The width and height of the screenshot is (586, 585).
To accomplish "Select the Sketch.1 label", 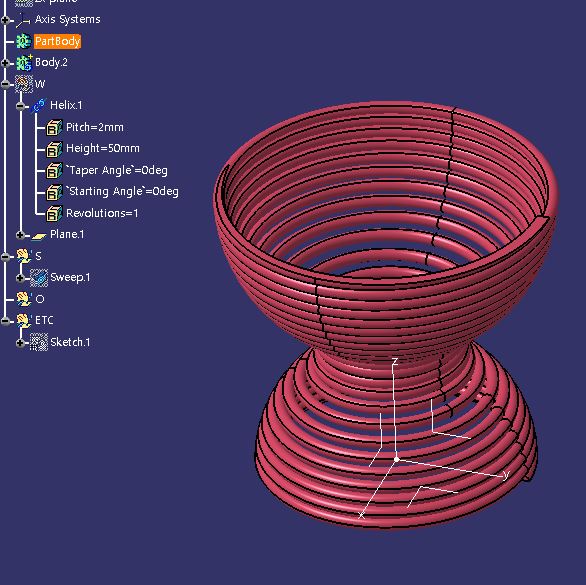I will point(70,342).
